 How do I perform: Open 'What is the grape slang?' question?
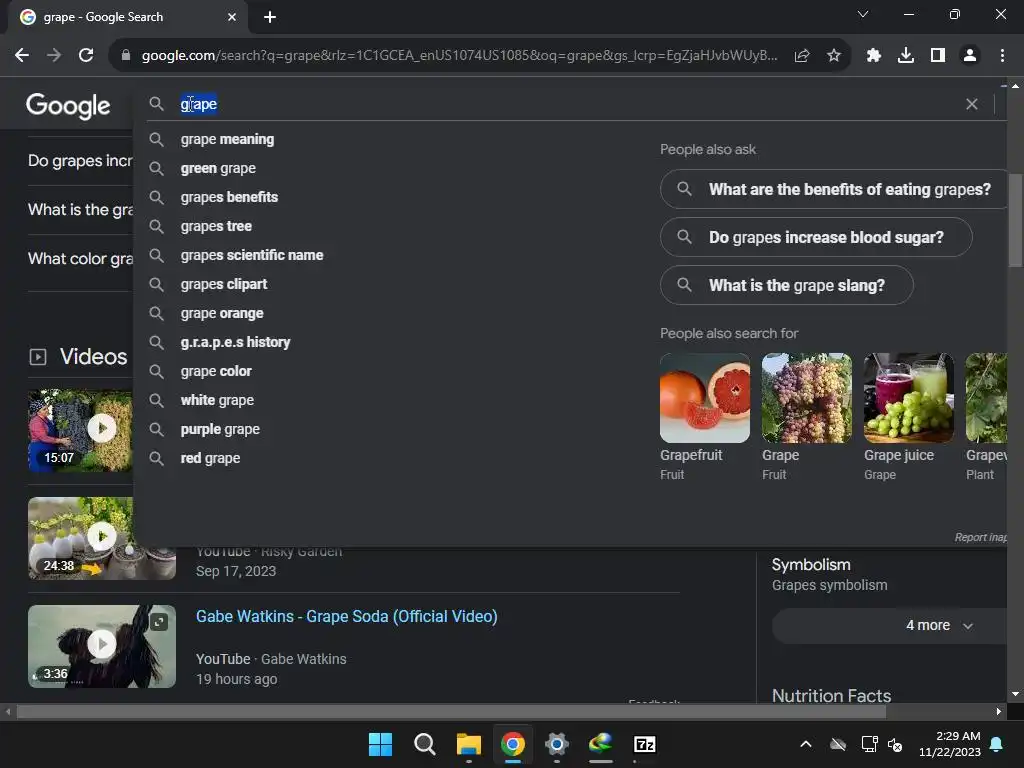click(x=786, y=285)
